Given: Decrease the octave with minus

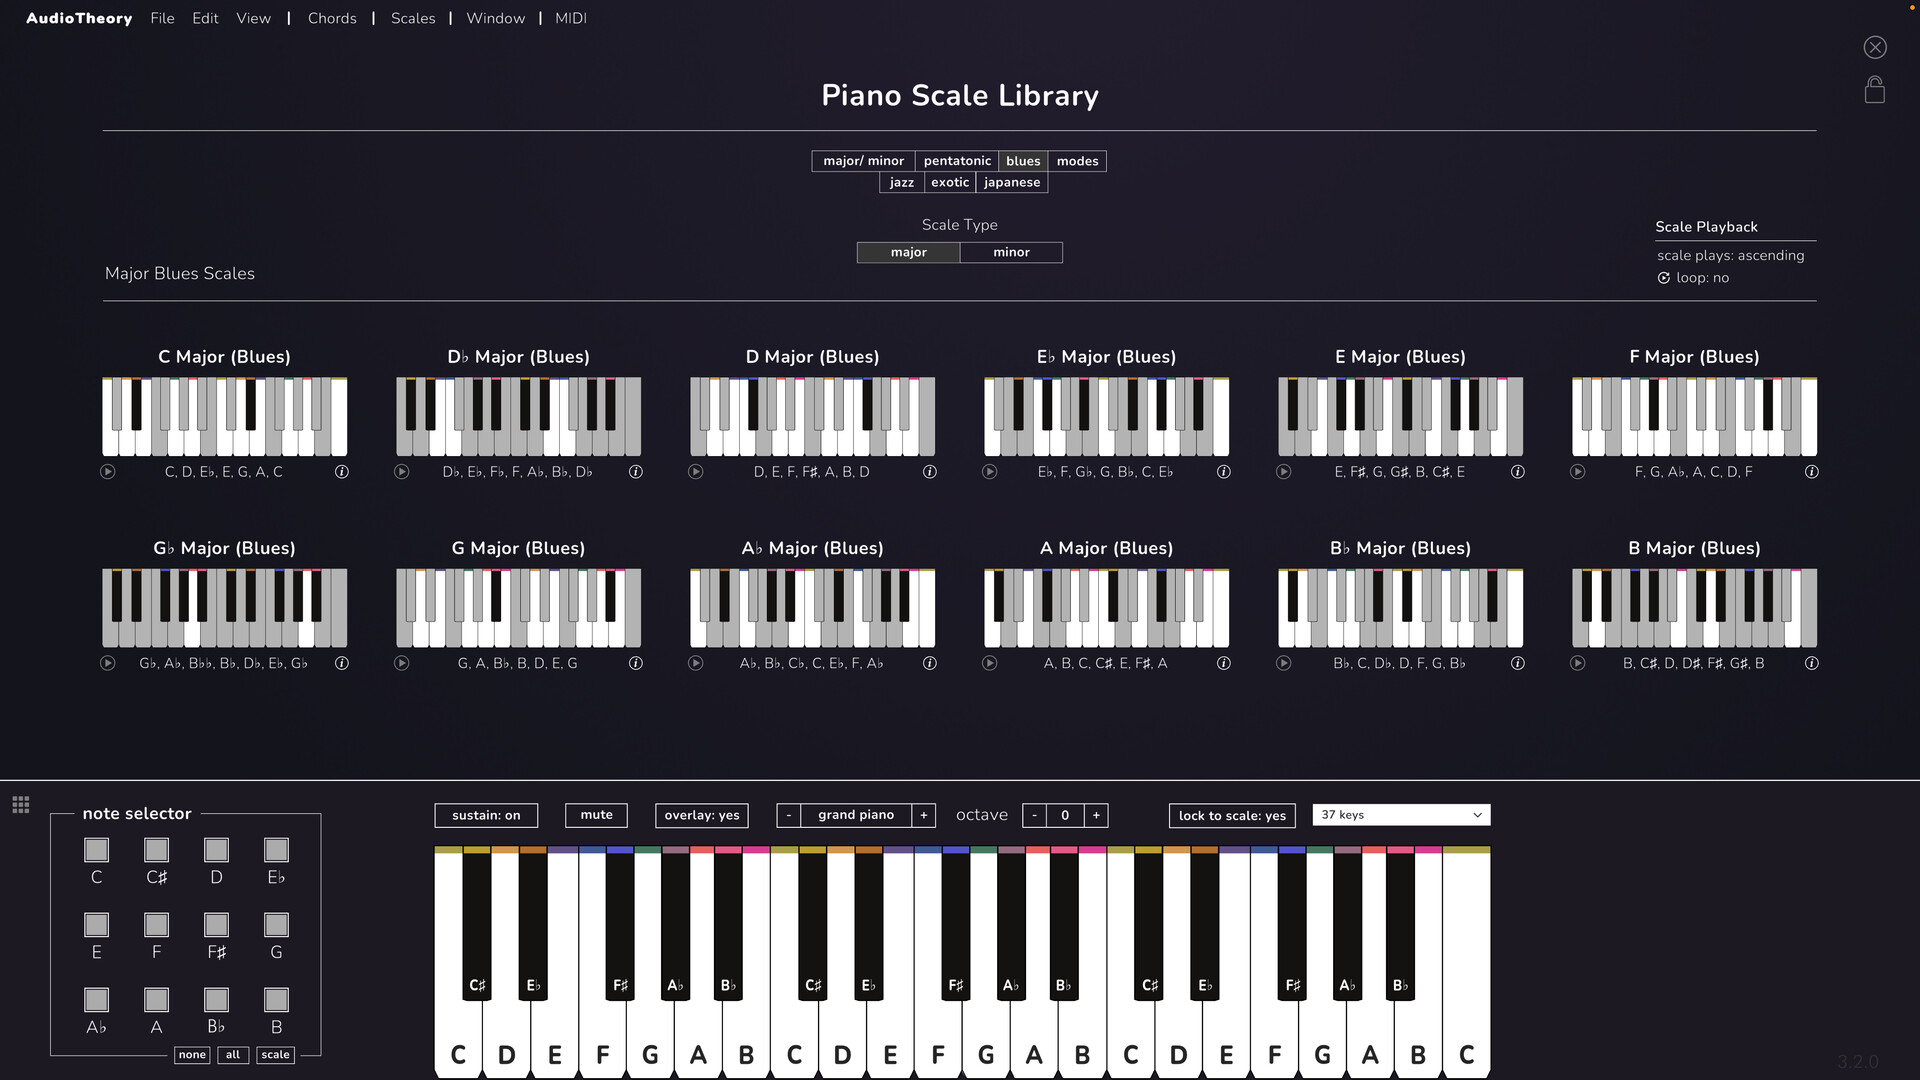Looking at the screenshot, I should point(1034,816).
